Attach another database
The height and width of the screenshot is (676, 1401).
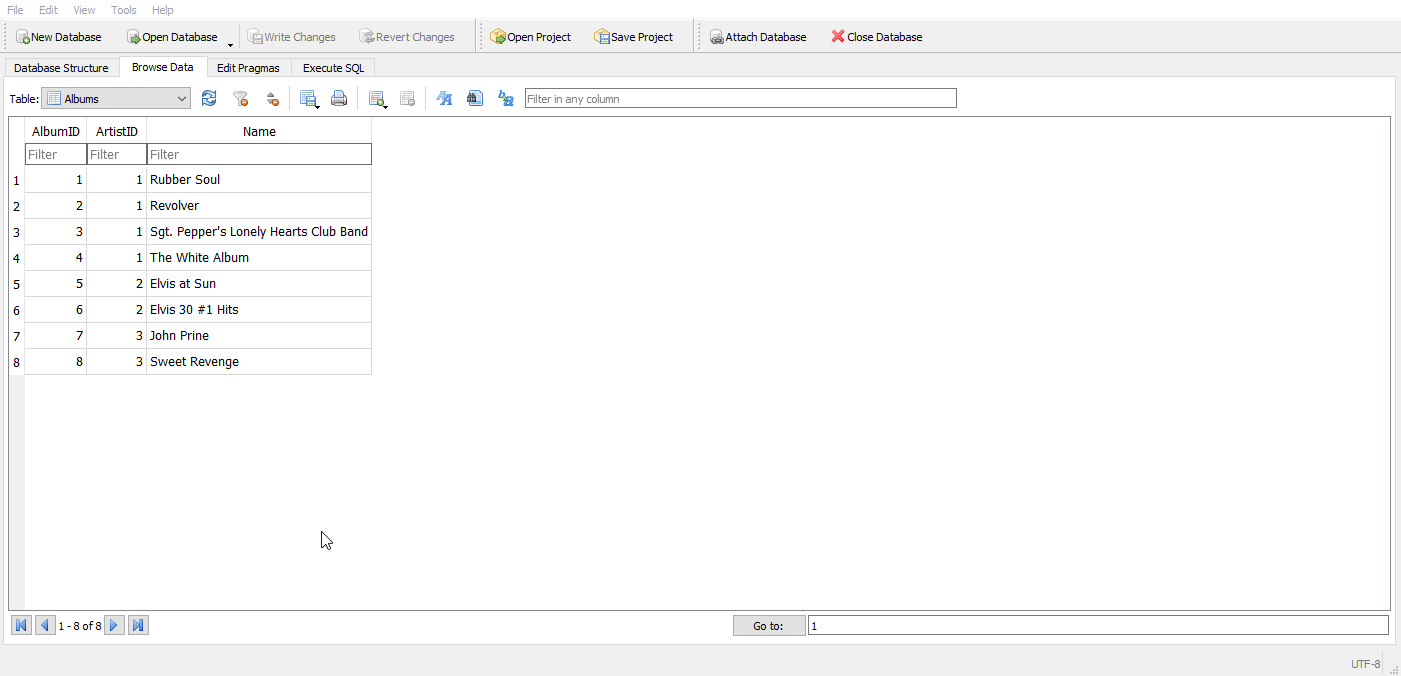[758, 36]
